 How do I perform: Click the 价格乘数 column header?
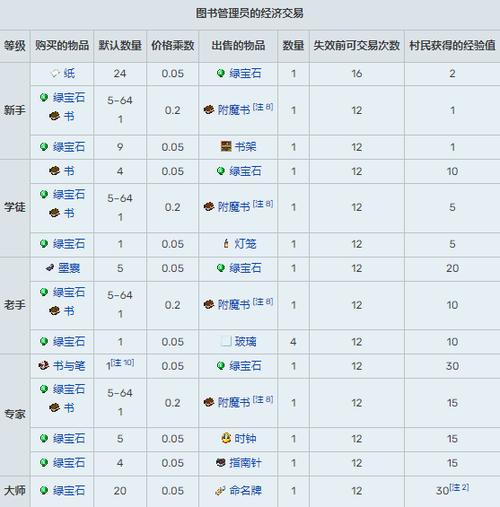coord(173,45)
